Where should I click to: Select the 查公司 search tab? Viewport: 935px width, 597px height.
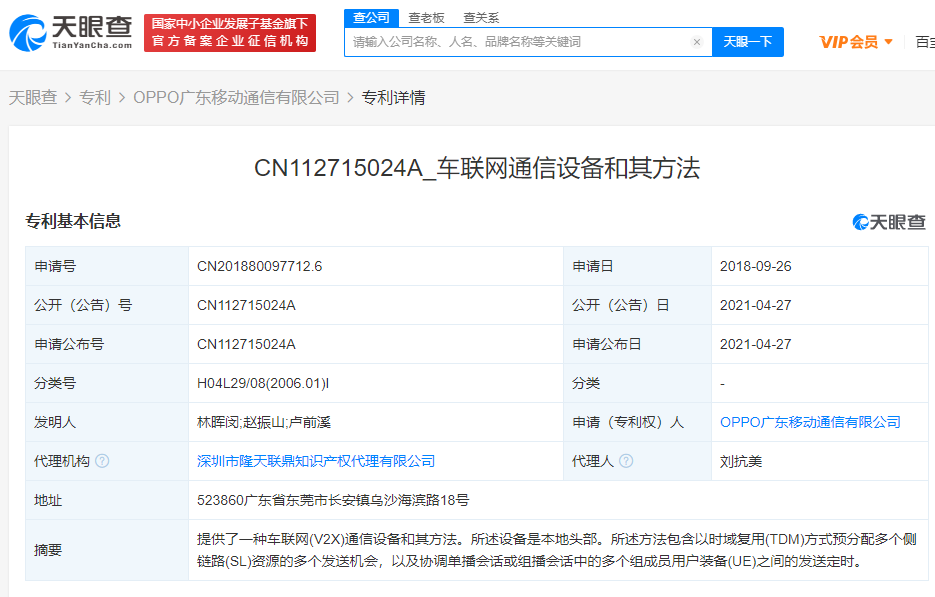(371, 18)
